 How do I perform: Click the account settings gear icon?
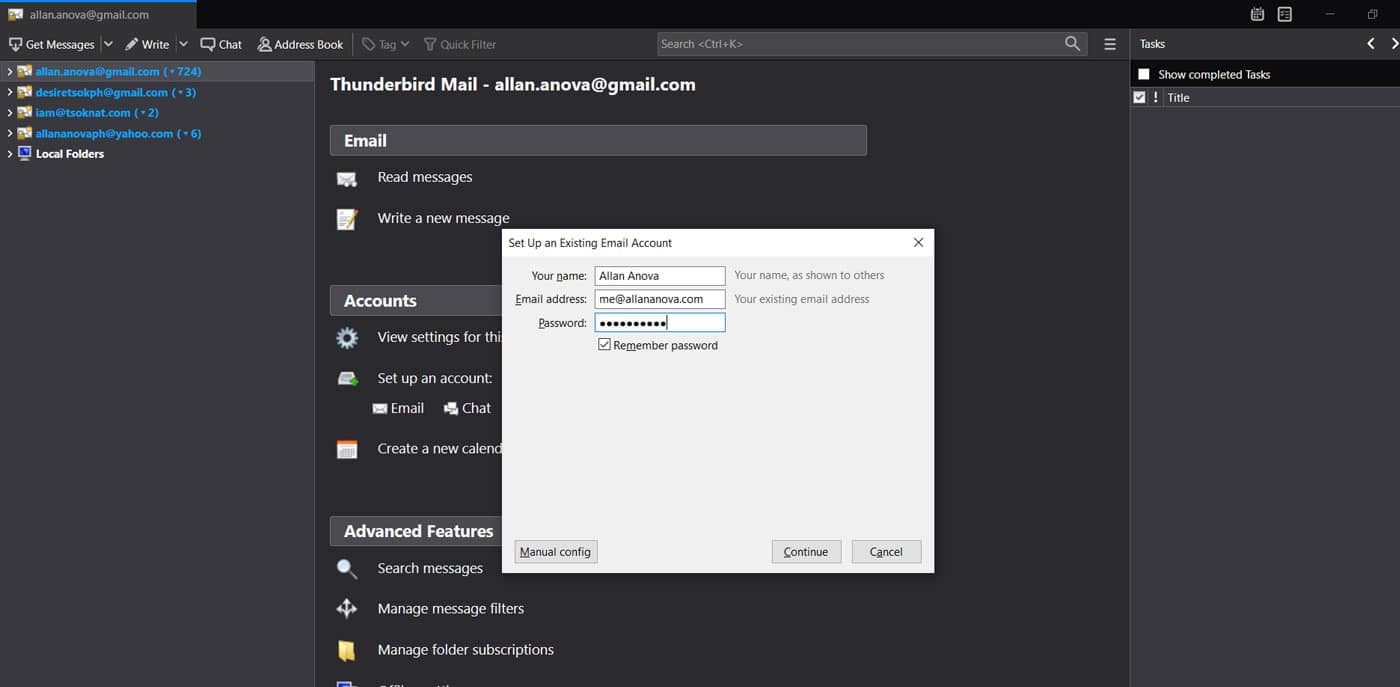pyautogui.click(x=347, y=338)
